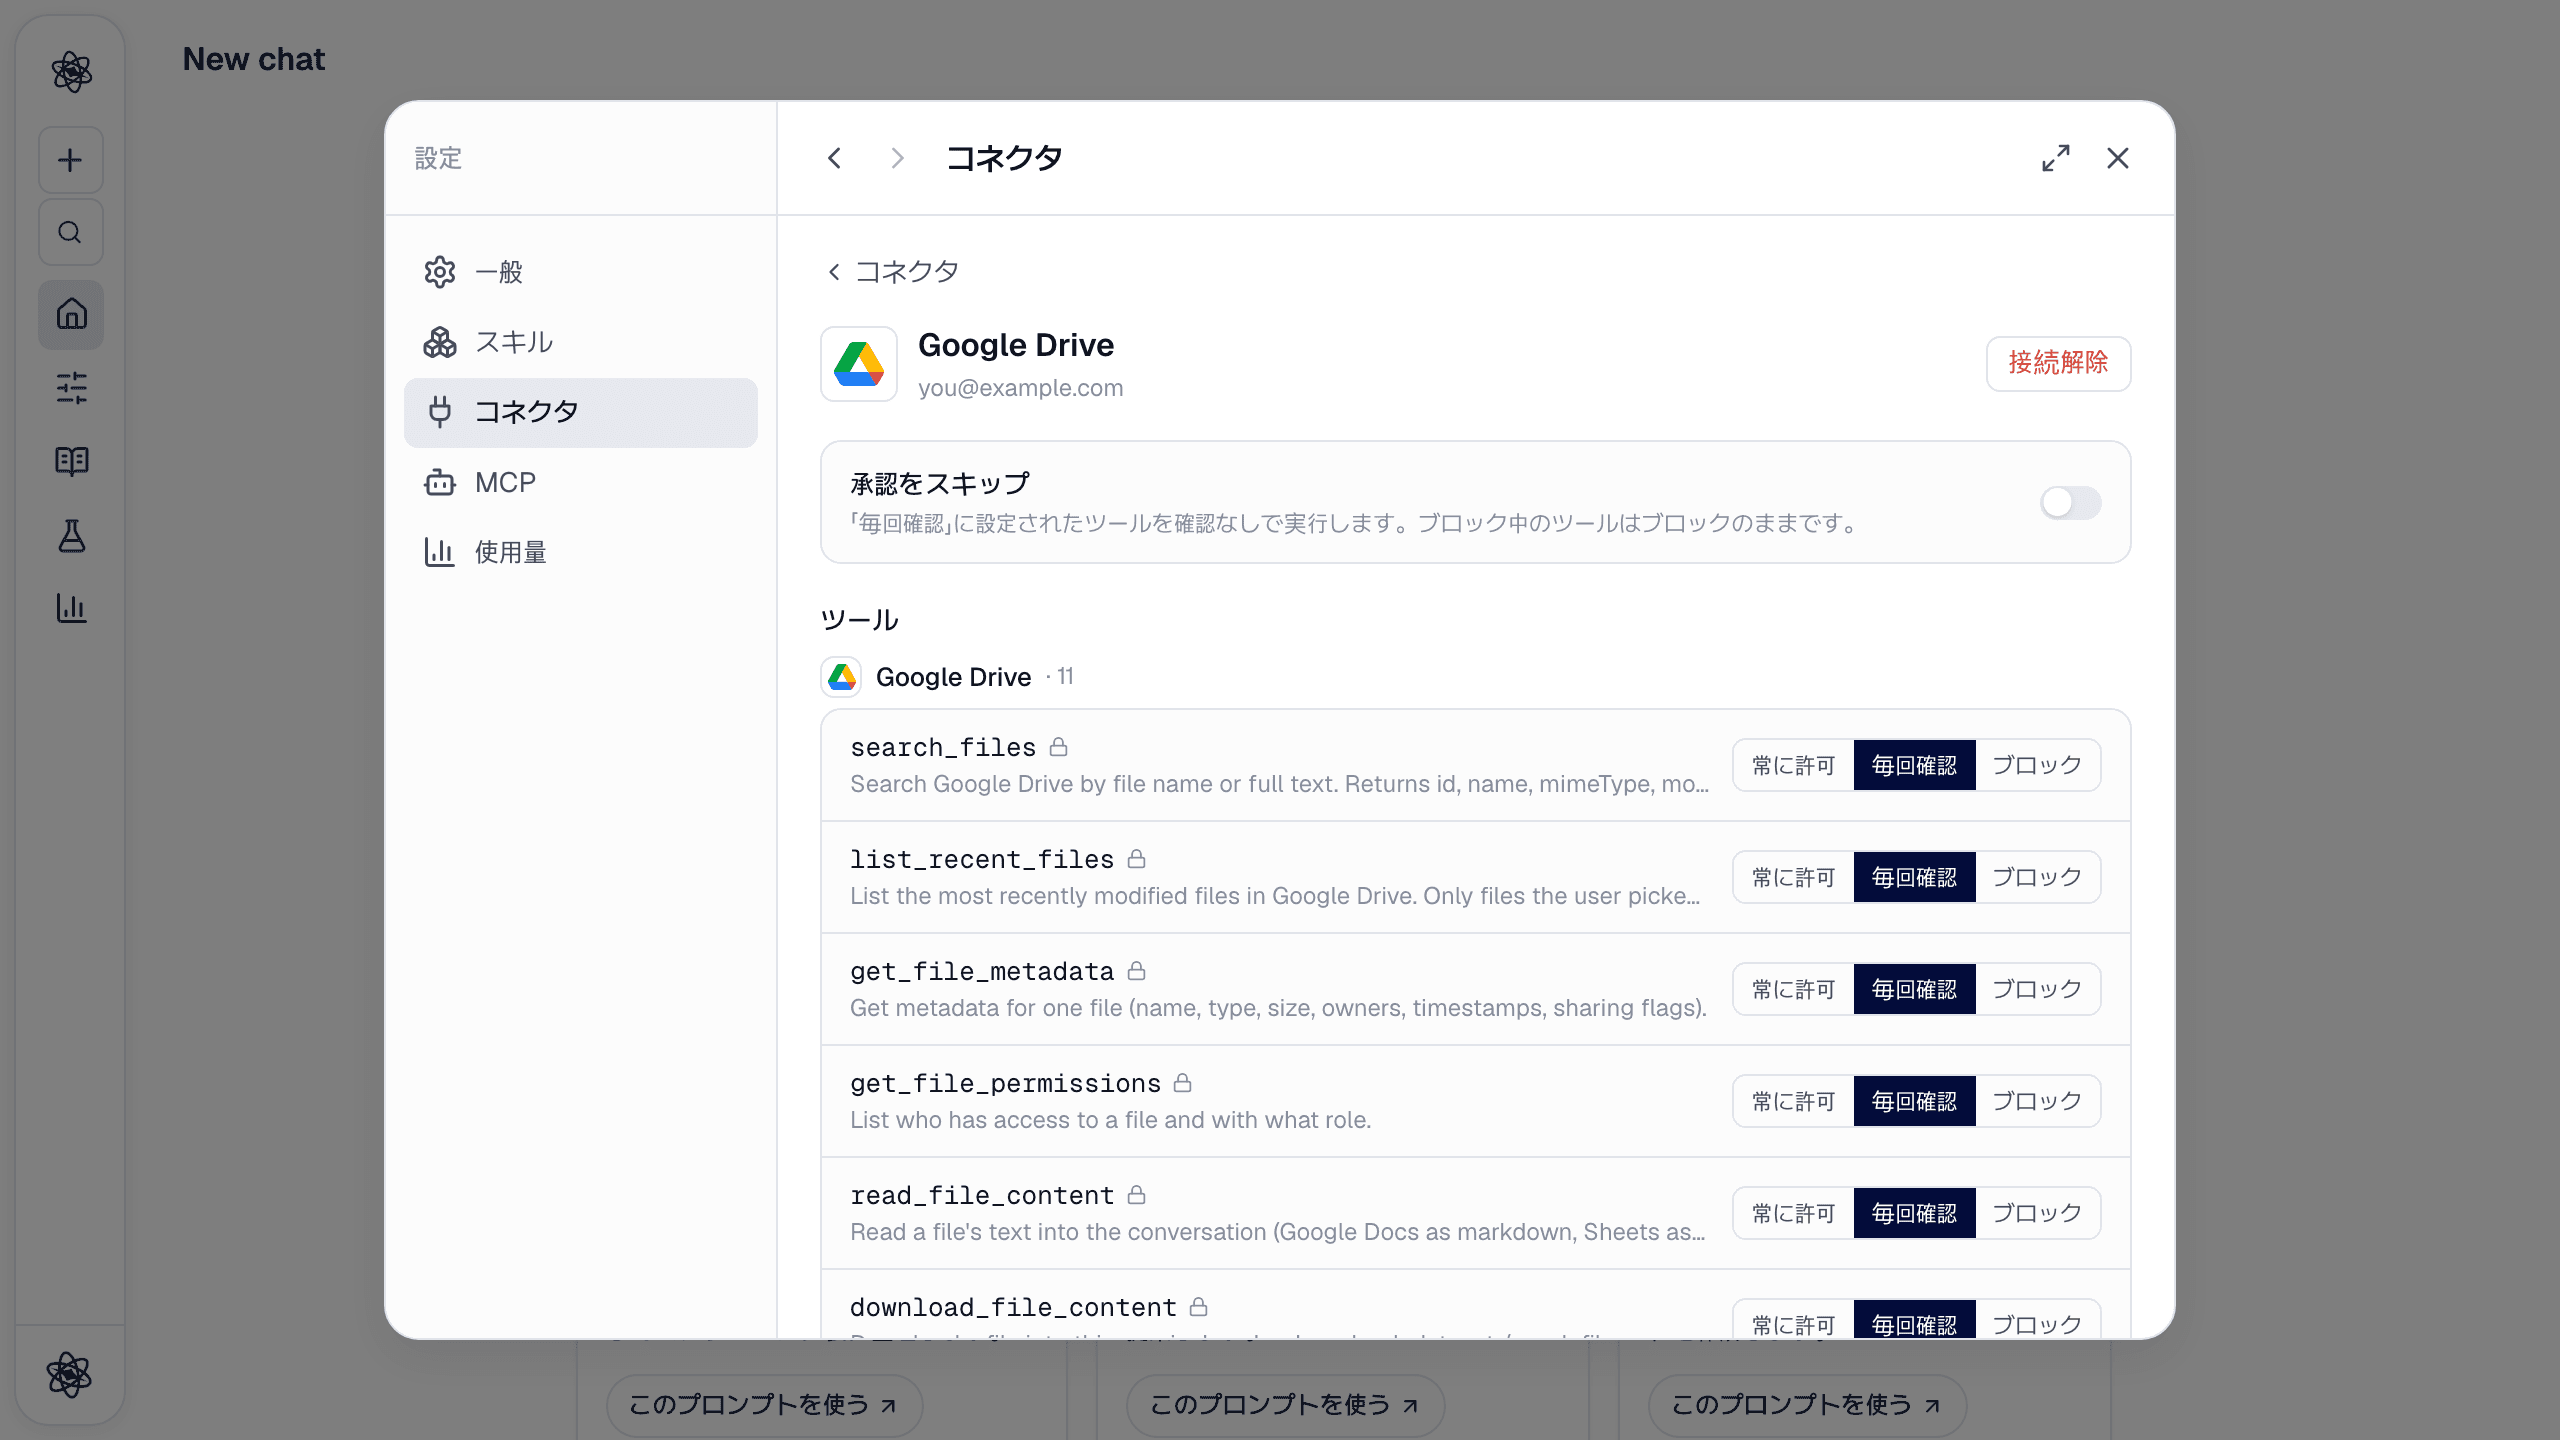This screenshot has width=2560, height=1440.
Task: Set get_file_permissions to 常に許可
Action: point(1794,1101)
